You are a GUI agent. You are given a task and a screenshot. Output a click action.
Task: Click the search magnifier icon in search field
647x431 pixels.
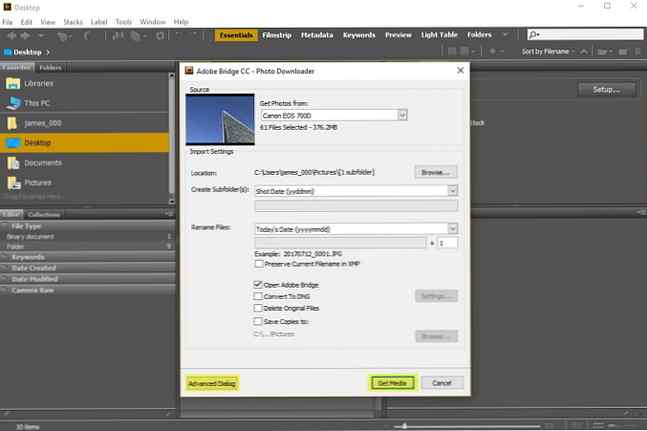coord(534,35)
